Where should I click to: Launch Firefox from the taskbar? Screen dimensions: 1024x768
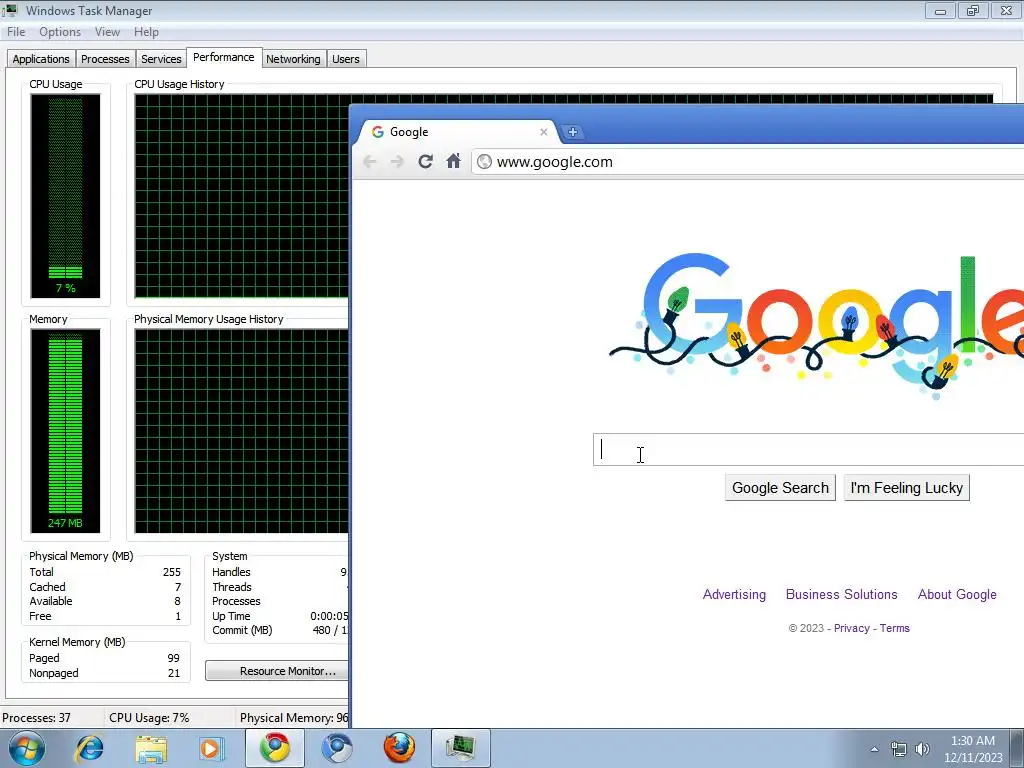point(399,748)
